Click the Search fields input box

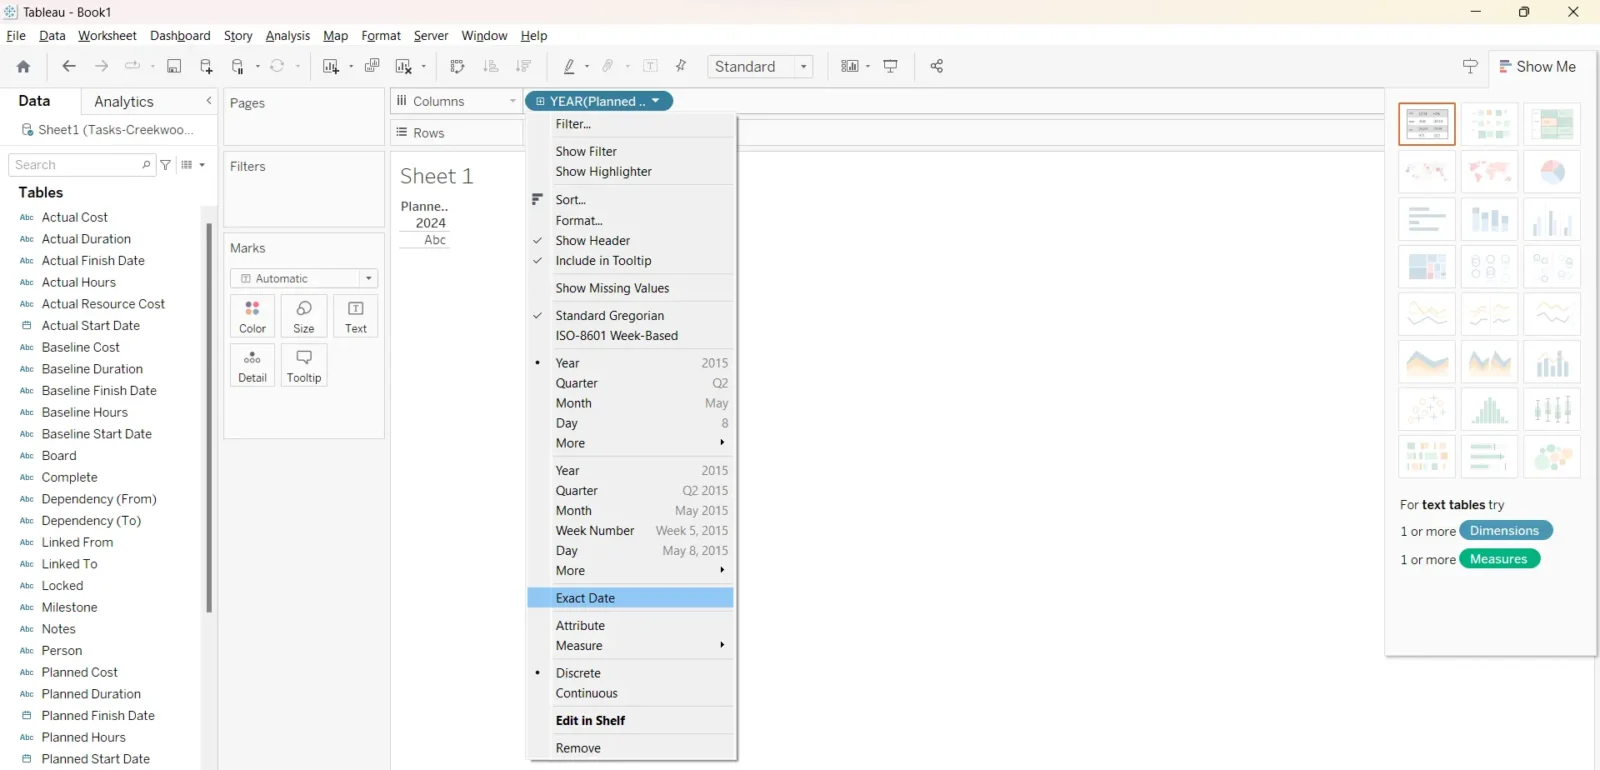pos(82,165)
